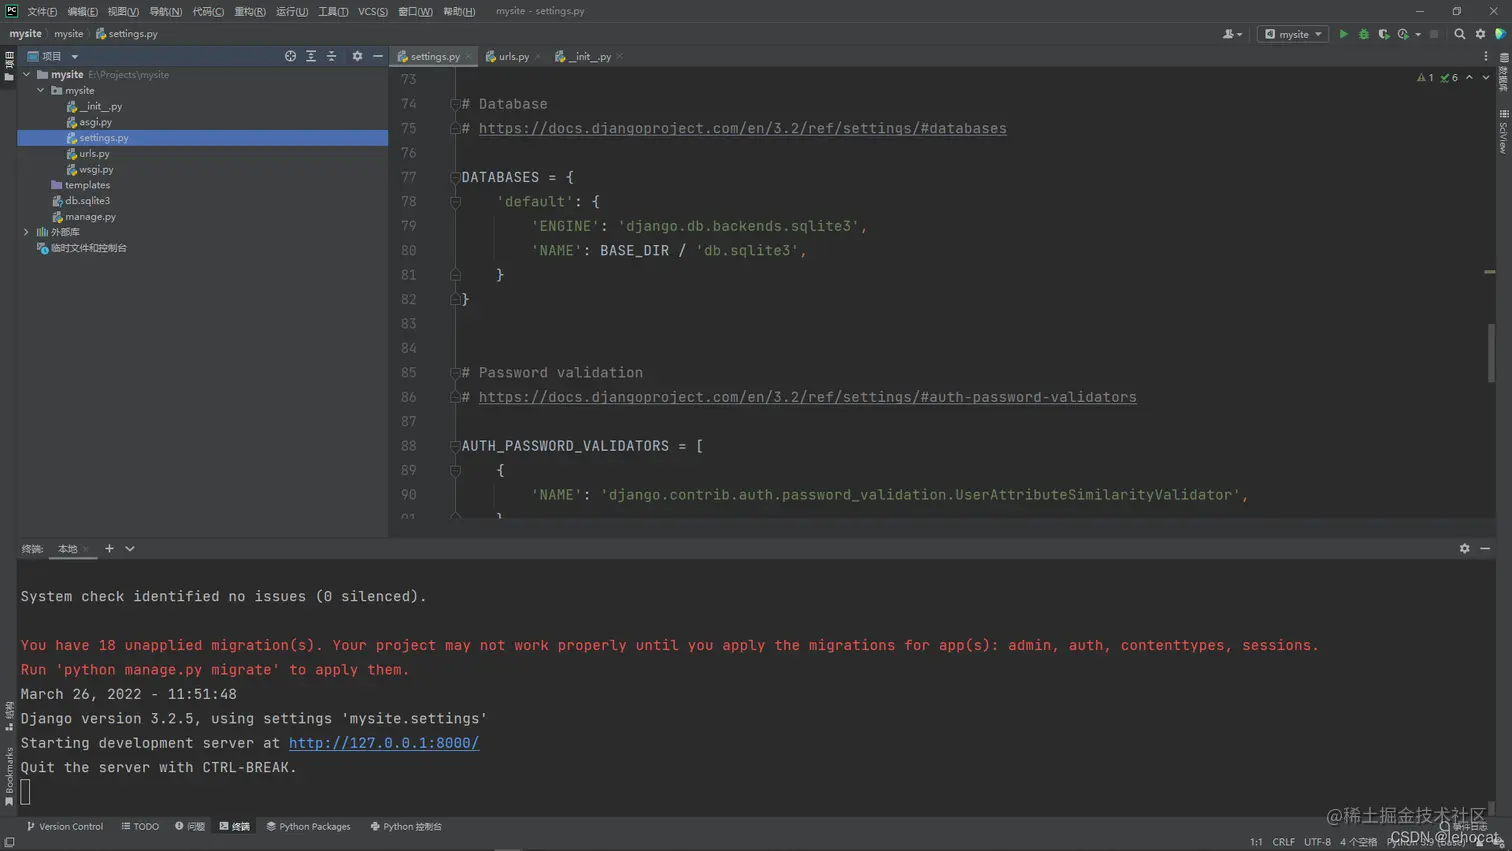Select asgi.py in project tree

tap(95, 122)
